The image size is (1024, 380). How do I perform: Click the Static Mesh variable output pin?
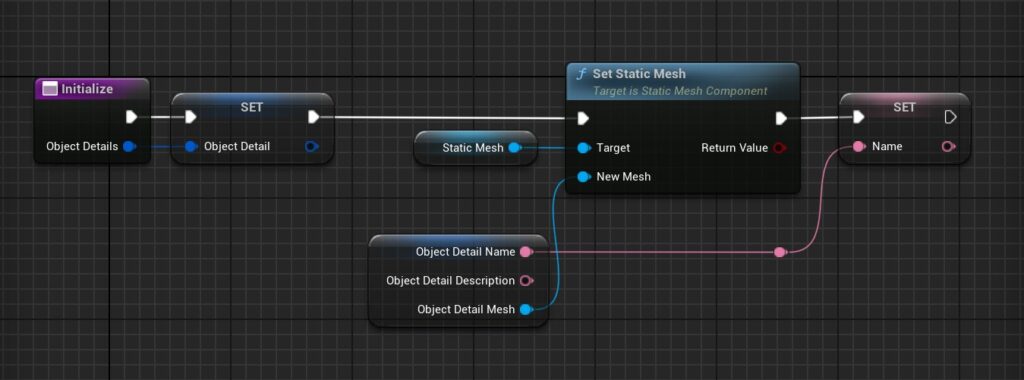[515, 148]
